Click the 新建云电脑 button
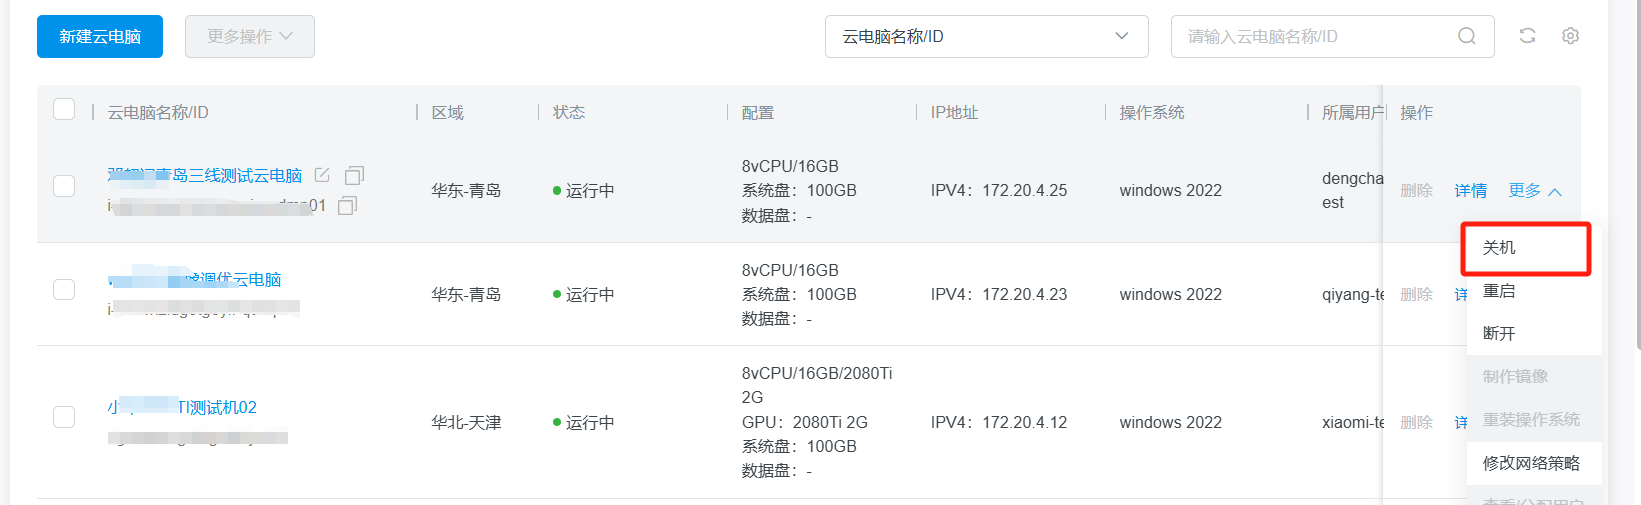The image size is (1641, 505). click(100, 36)
